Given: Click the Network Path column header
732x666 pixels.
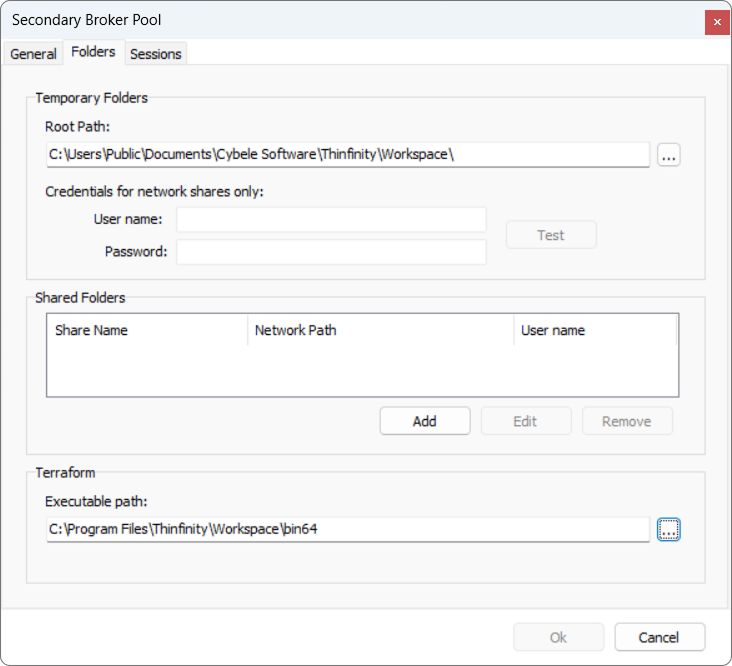Looking at the screenshot, I should 380,330.
